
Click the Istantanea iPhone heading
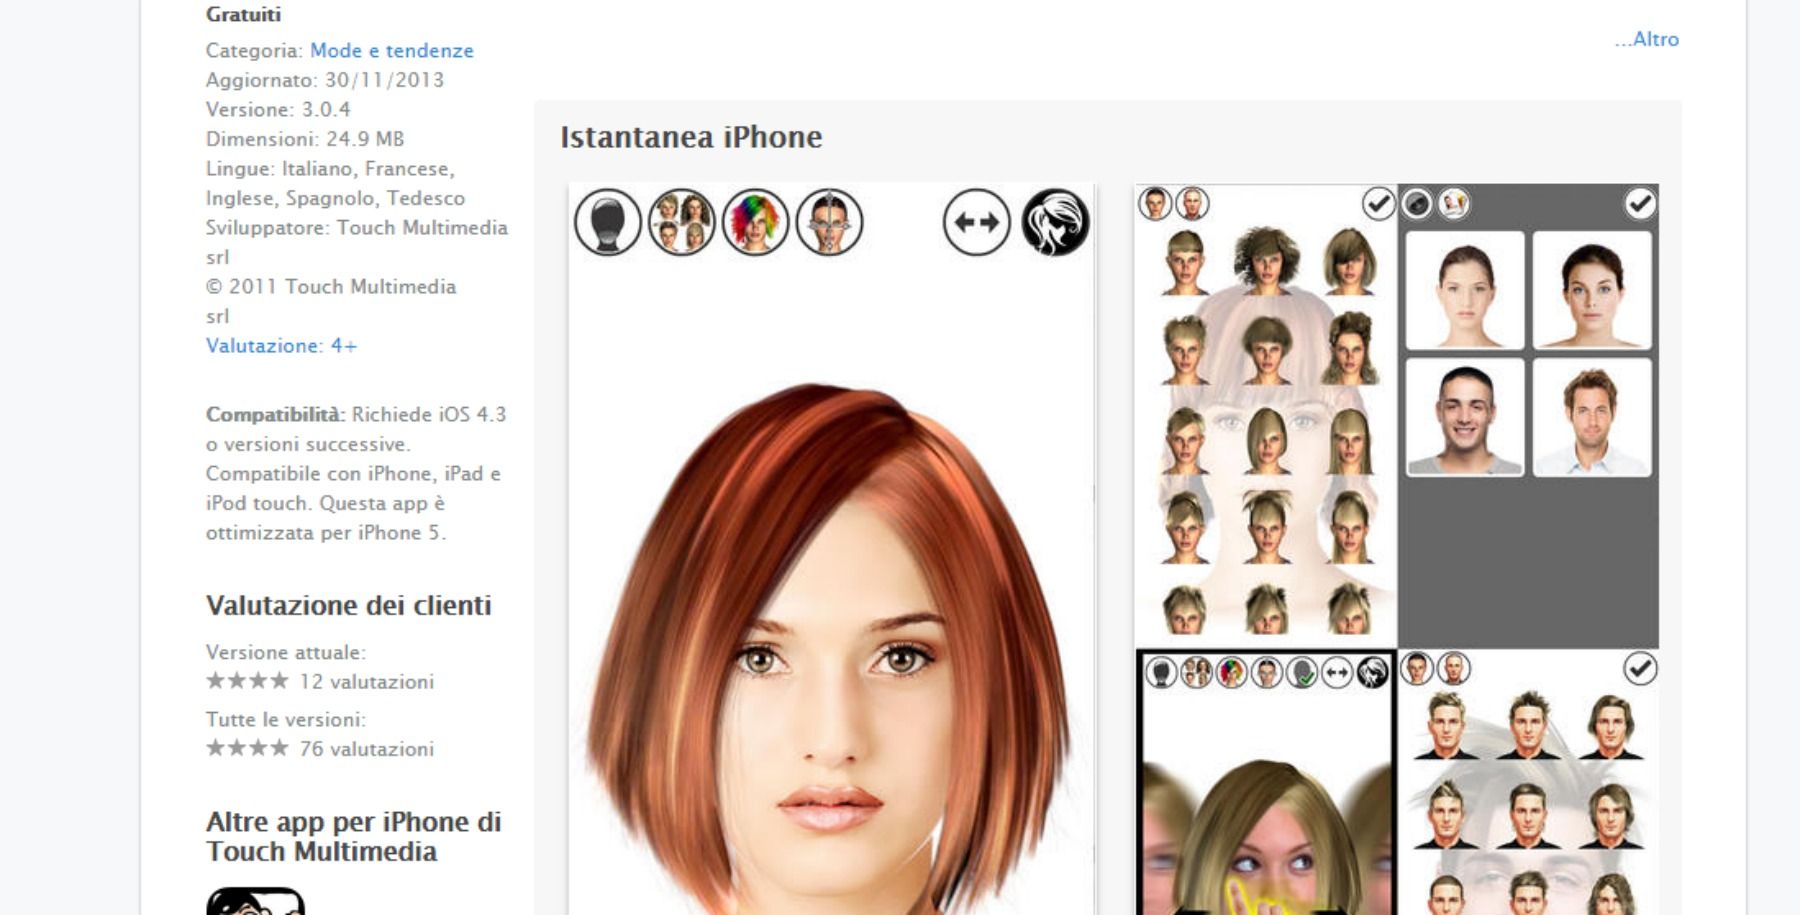(691, 137)
